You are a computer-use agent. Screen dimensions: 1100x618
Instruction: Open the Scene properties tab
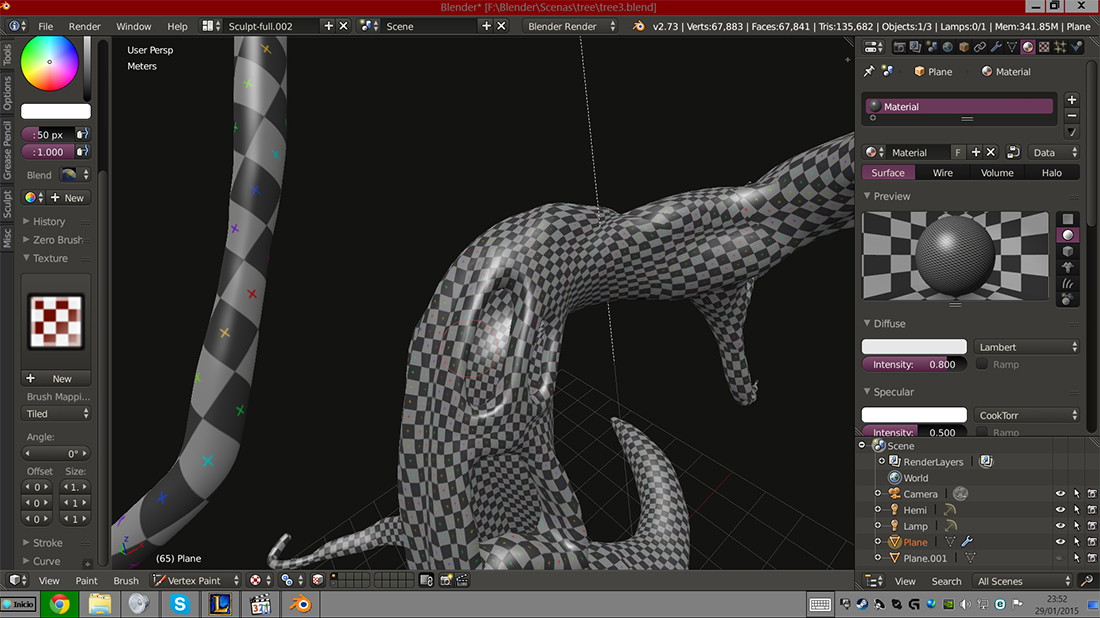pyautogui.click(x=932, y=48)
